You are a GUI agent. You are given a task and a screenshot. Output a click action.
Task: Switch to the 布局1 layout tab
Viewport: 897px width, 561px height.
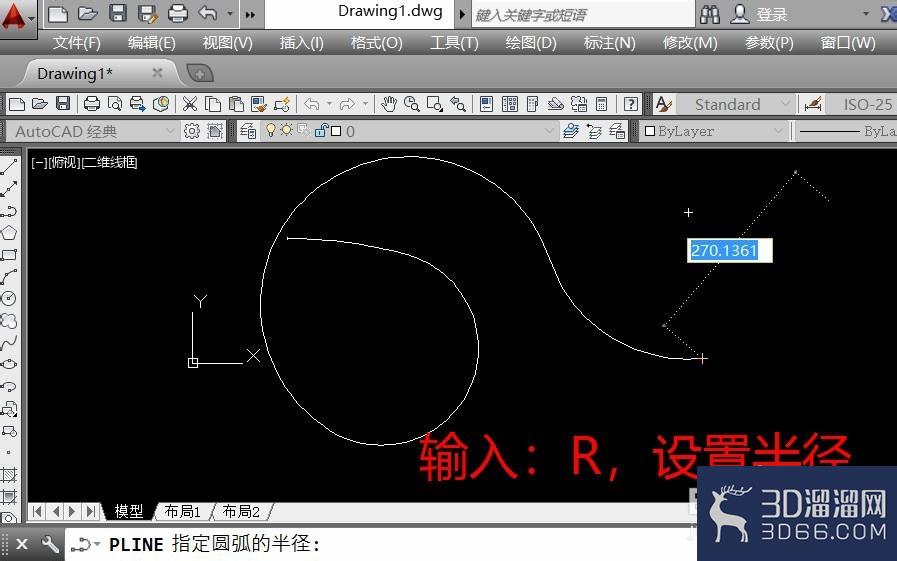(182, 511)
